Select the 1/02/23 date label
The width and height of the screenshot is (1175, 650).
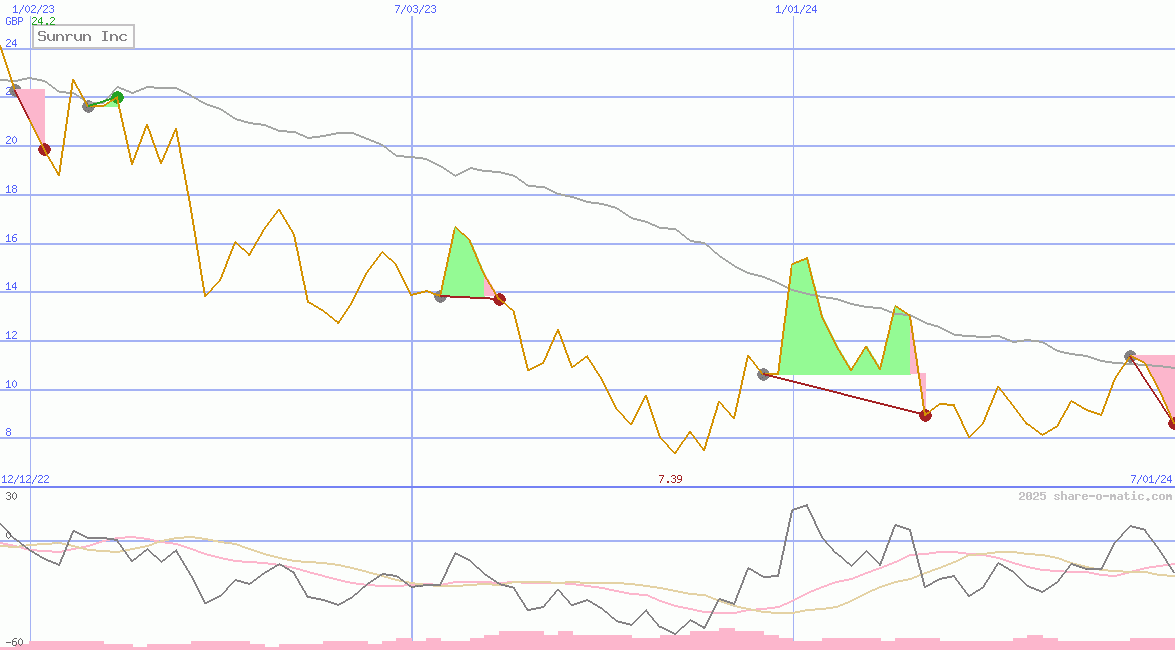click(x=26, y=9)
